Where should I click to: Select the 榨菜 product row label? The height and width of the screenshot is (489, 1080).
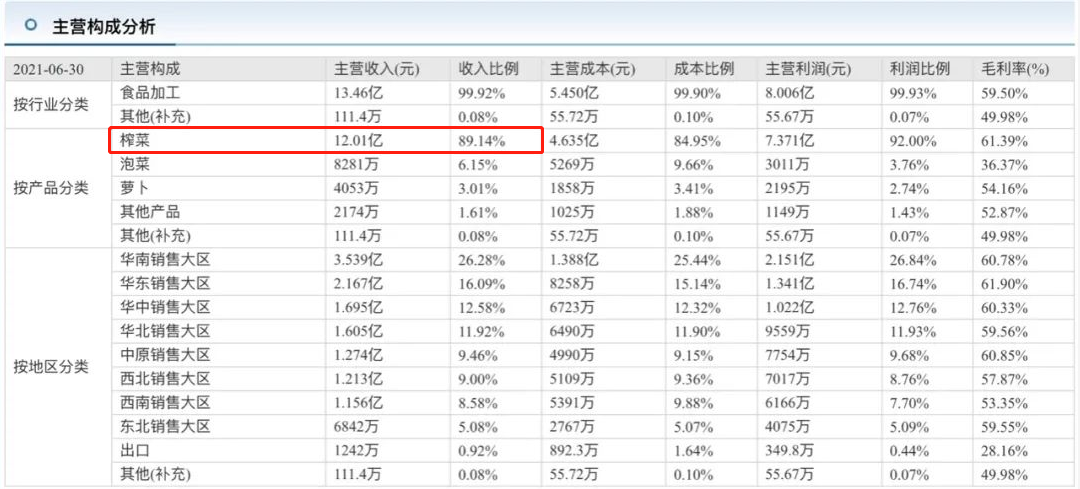[x=135, y=141]
